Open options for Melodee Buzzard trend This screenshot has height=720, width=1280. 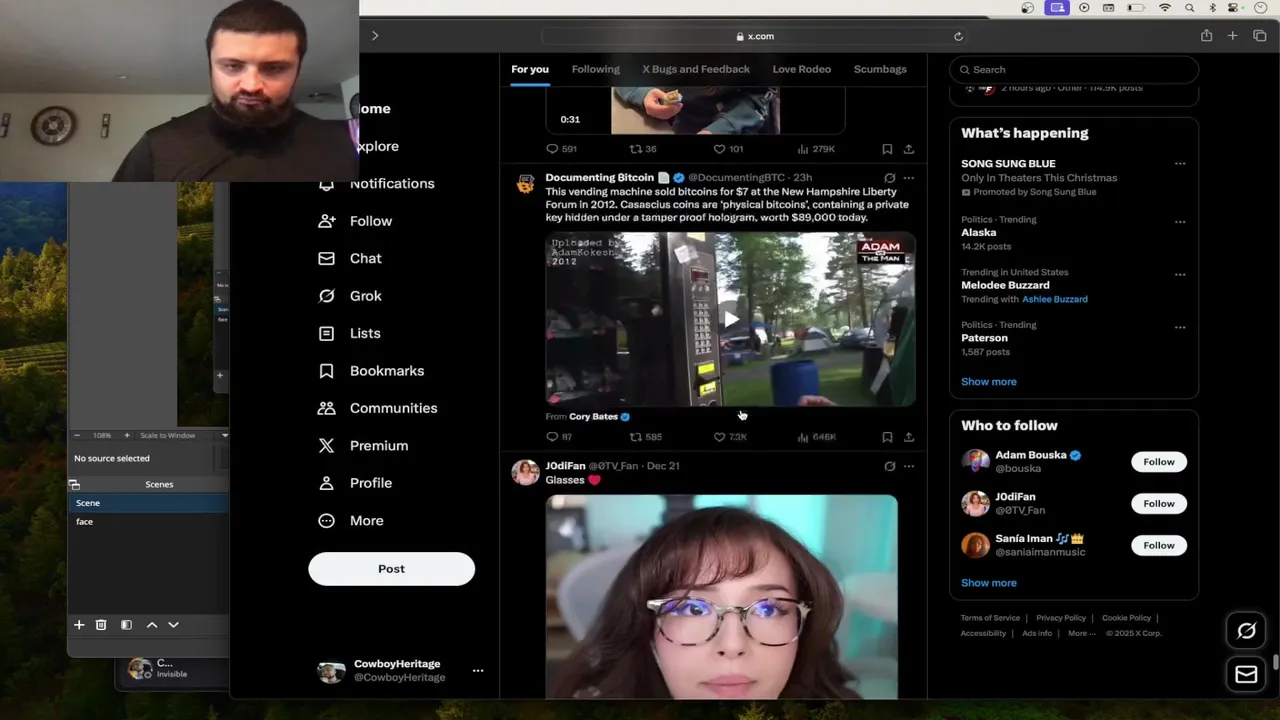click(1180, 275)
